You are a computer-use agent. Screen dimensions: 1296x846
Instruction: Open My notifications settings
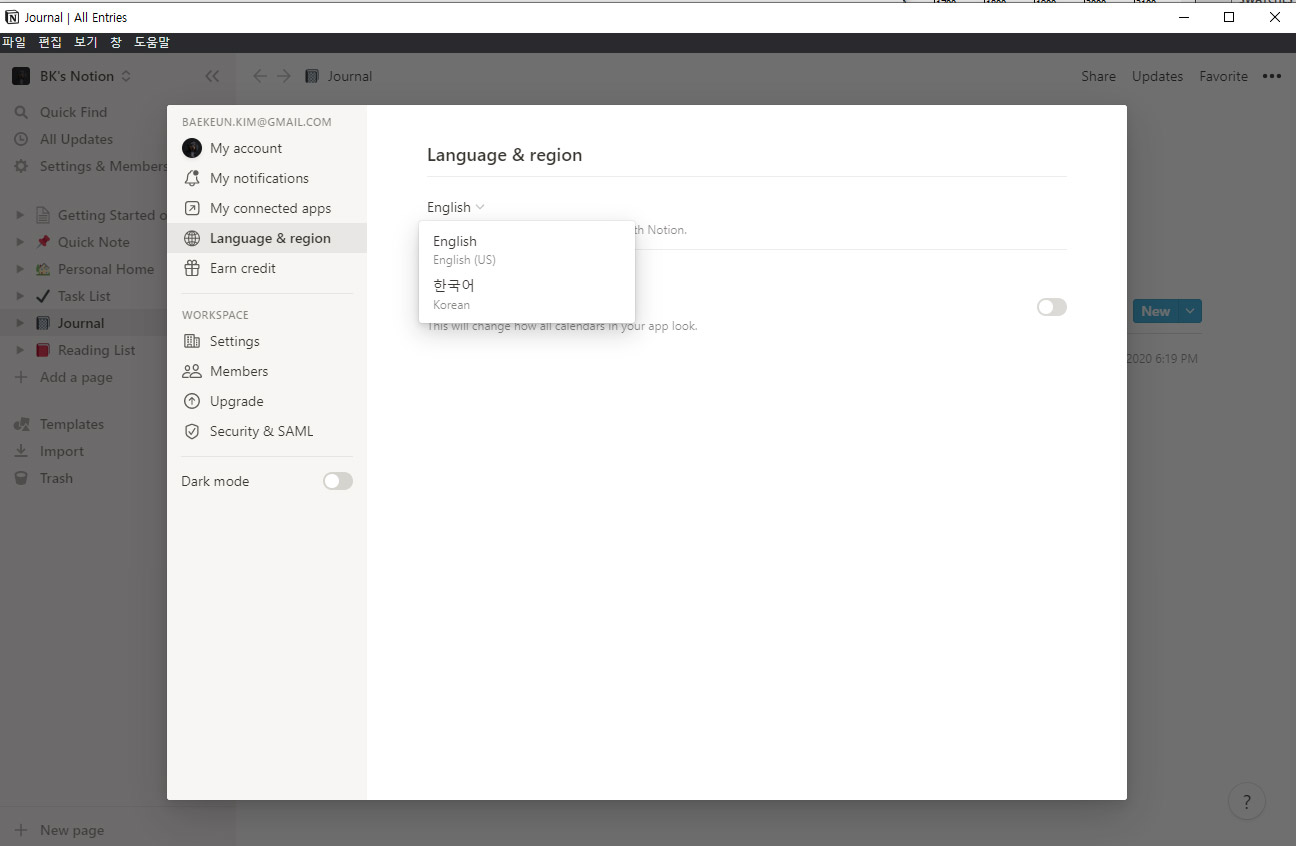267,178
